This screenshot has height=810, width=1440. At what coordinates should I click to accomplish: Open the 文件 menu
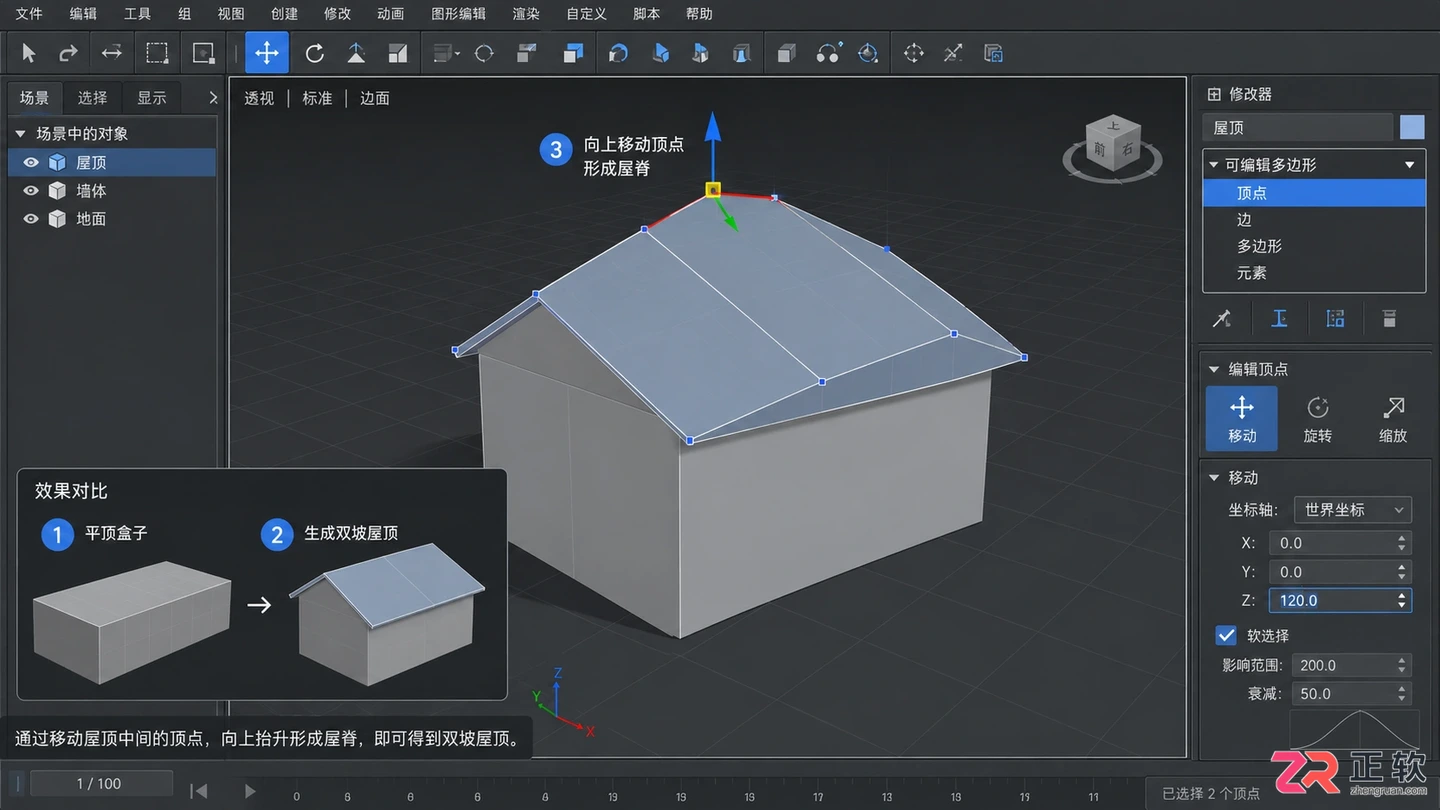(29, 14)
